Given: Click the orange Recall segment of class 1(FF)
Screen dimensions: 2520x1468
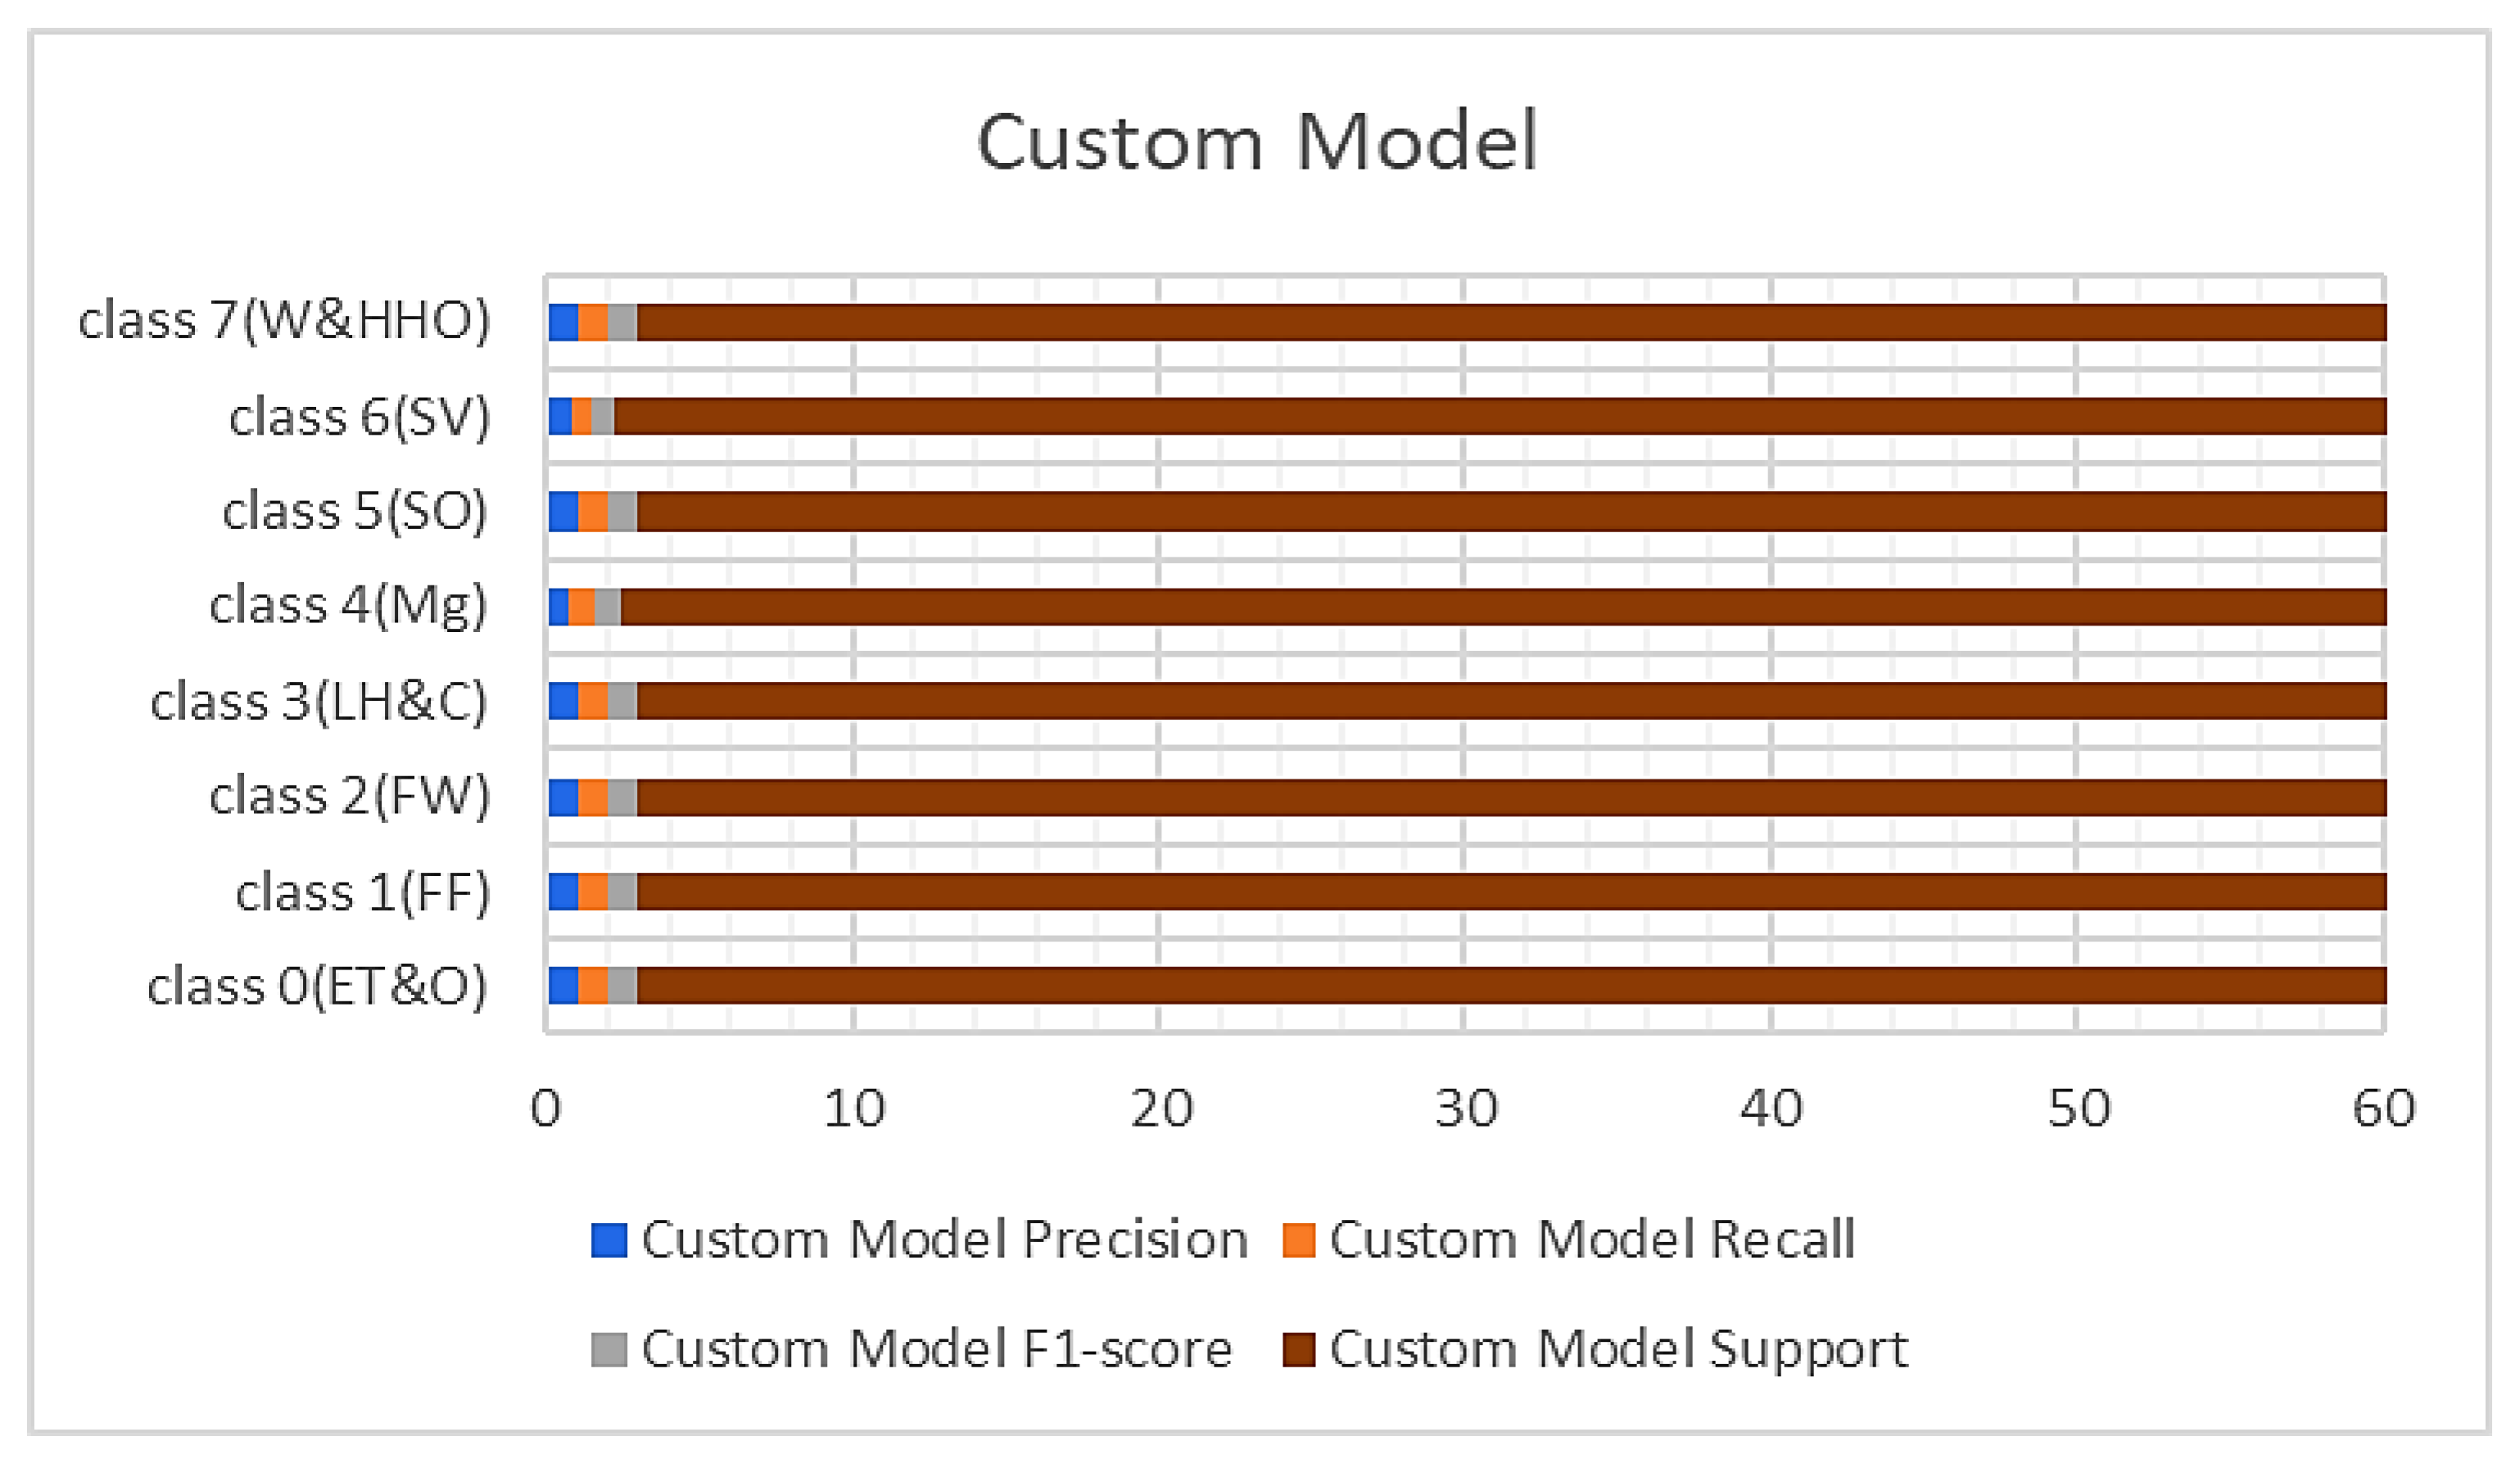Looking at the screenshot, I should point(593,892).
